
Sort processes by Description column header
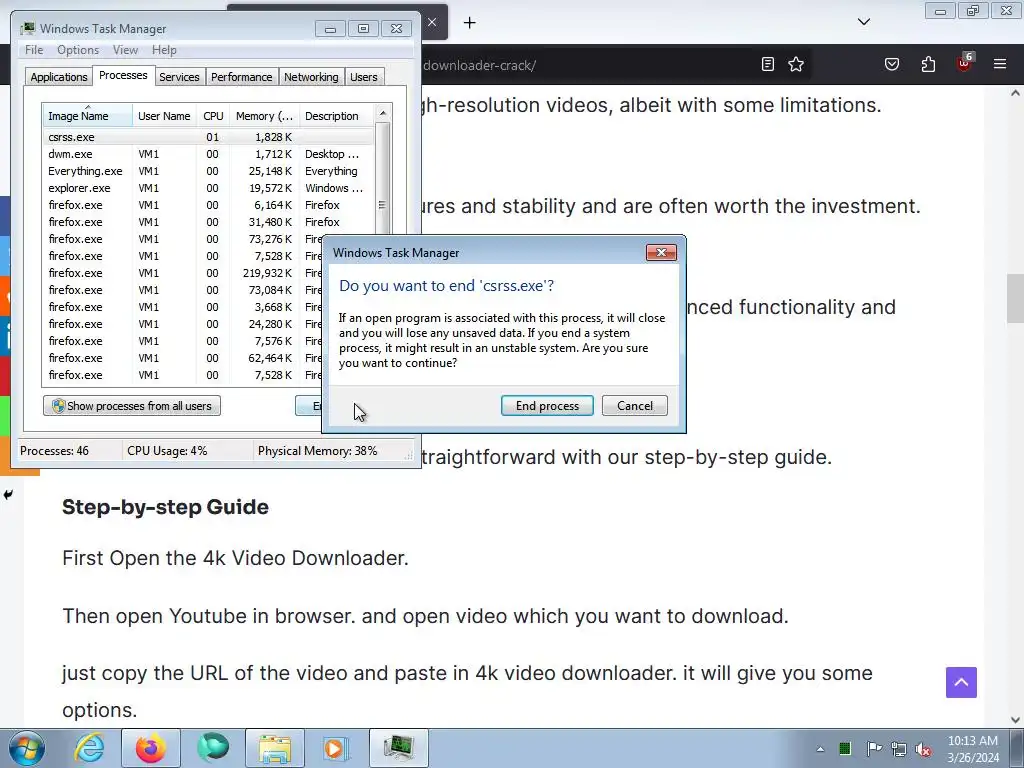click(337, 116)
